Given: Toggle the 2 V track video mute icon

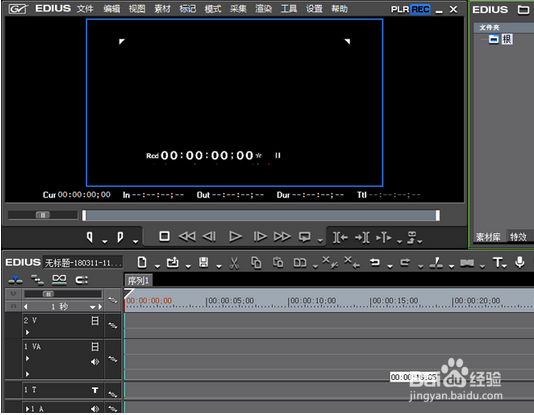Looking at the screenshot, I should [x=95, y=321].
